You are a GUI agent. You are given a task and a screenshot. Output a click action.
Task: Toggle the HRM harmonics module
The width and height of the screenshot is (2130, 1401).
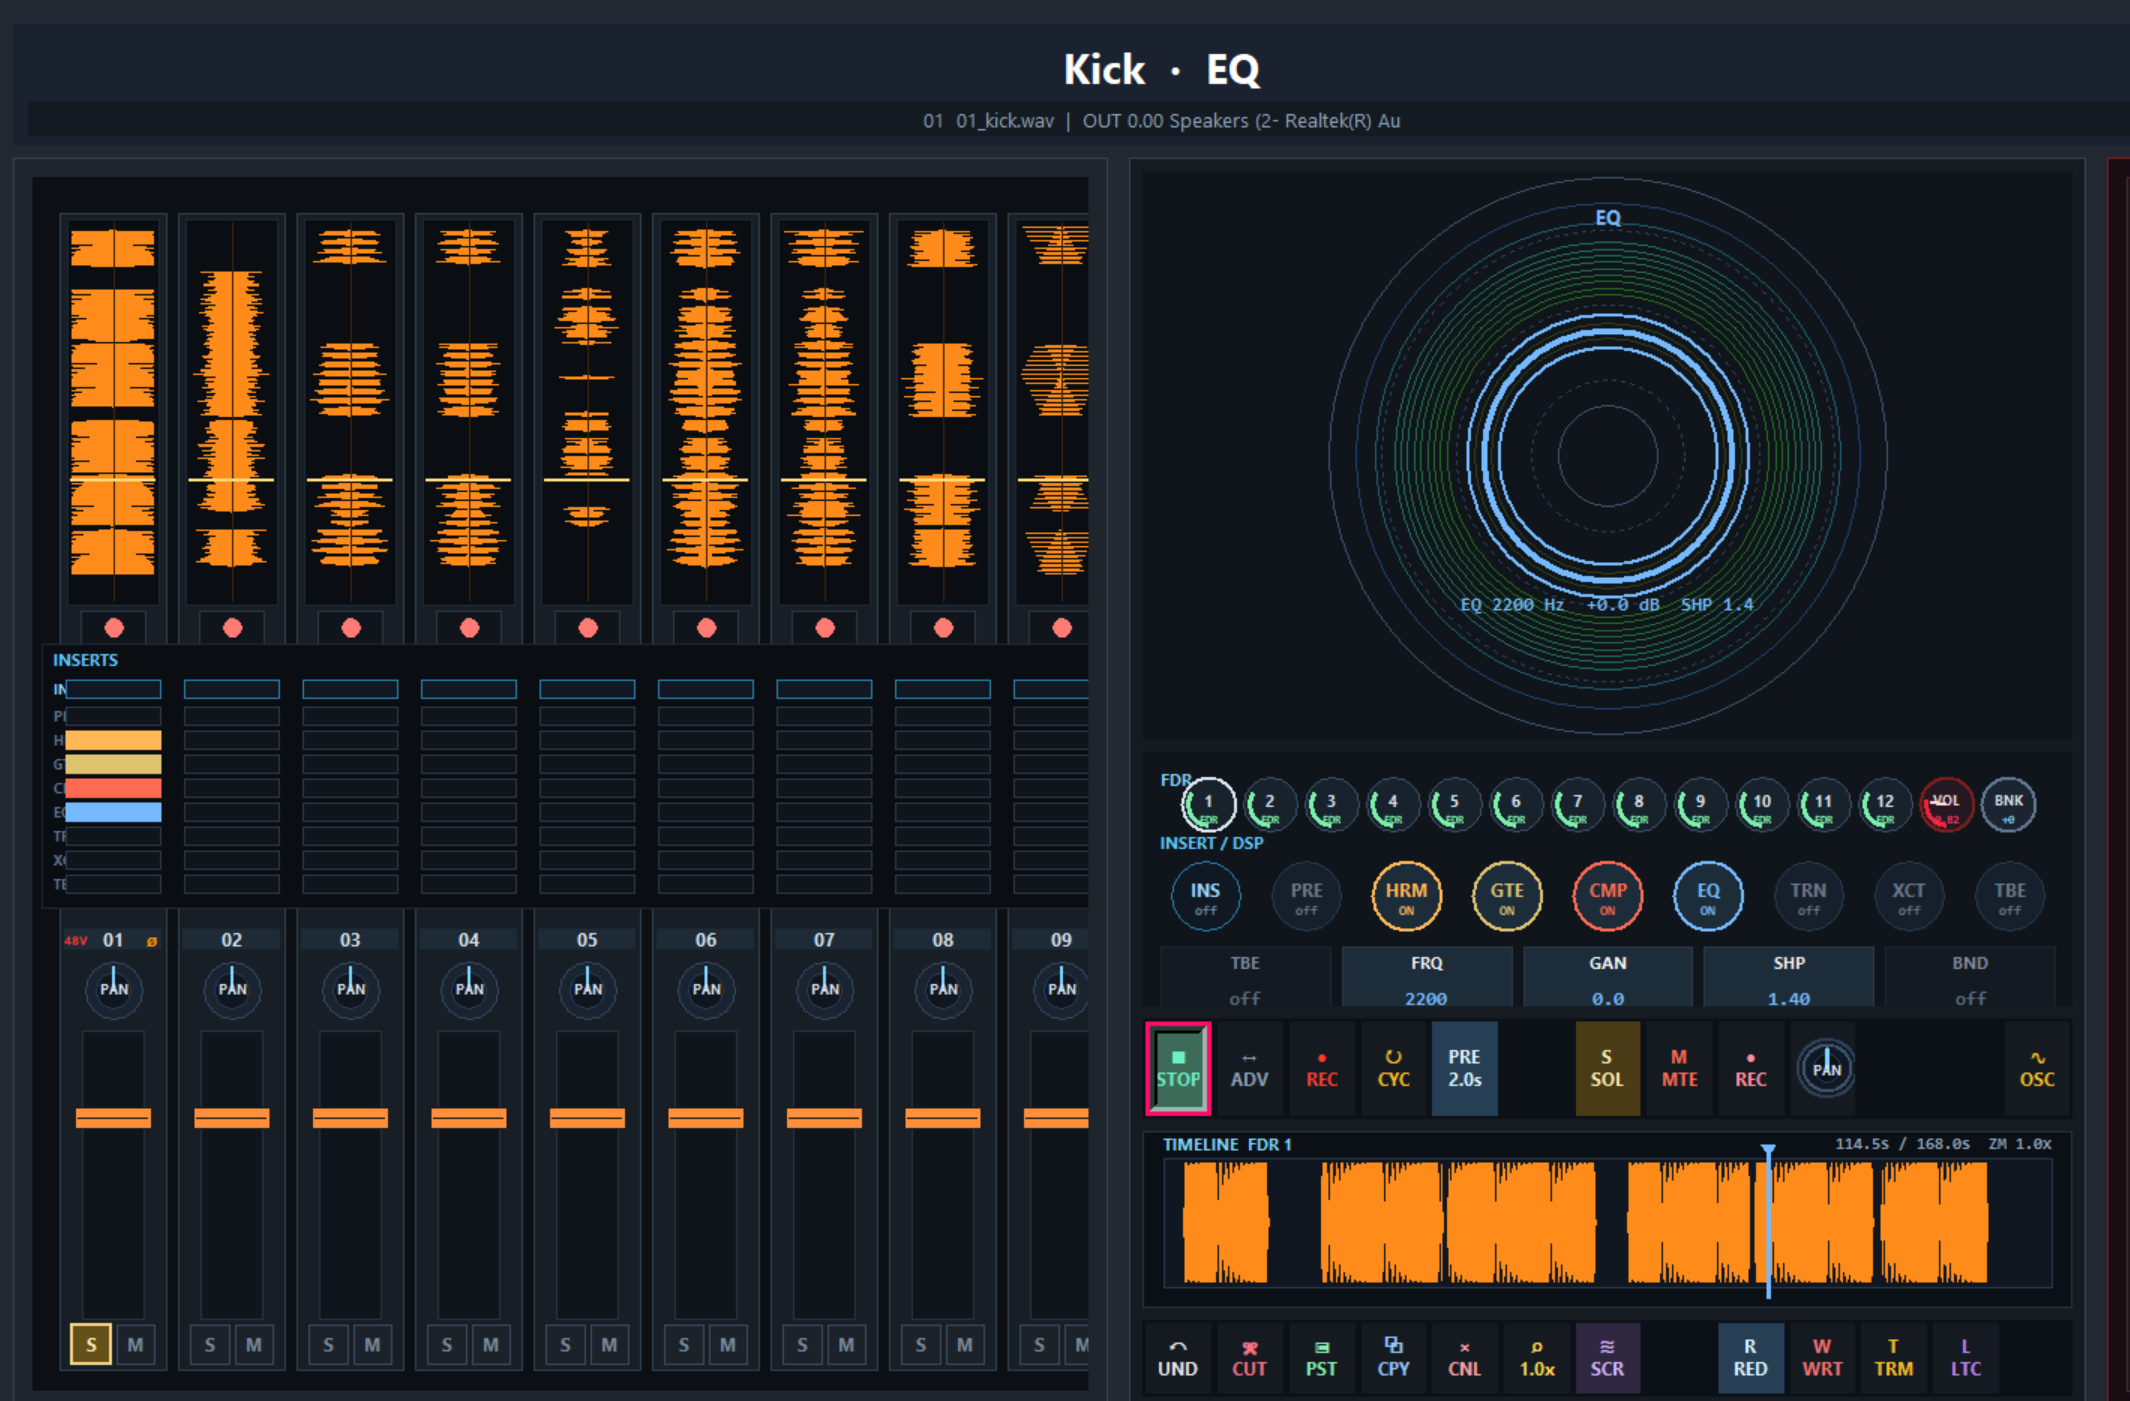(1406, 896)
